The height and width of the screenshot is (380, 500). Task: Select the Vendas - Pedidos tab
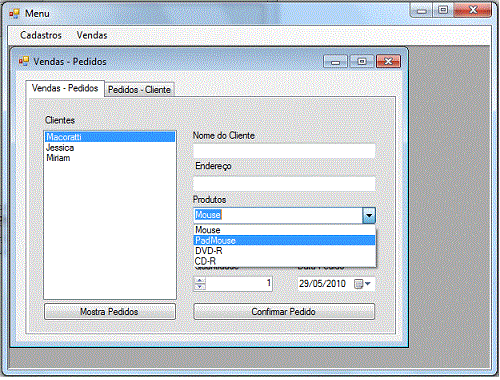point(65,88)
